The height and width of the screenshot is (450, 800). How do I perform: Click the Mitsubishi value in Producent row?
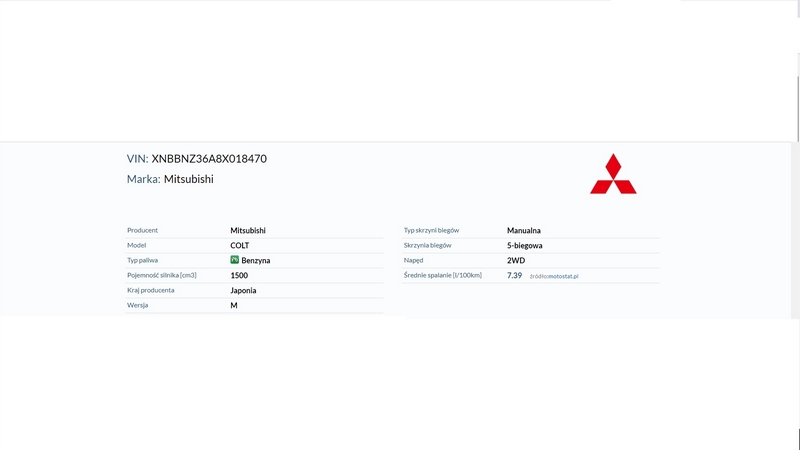(248, 231)
